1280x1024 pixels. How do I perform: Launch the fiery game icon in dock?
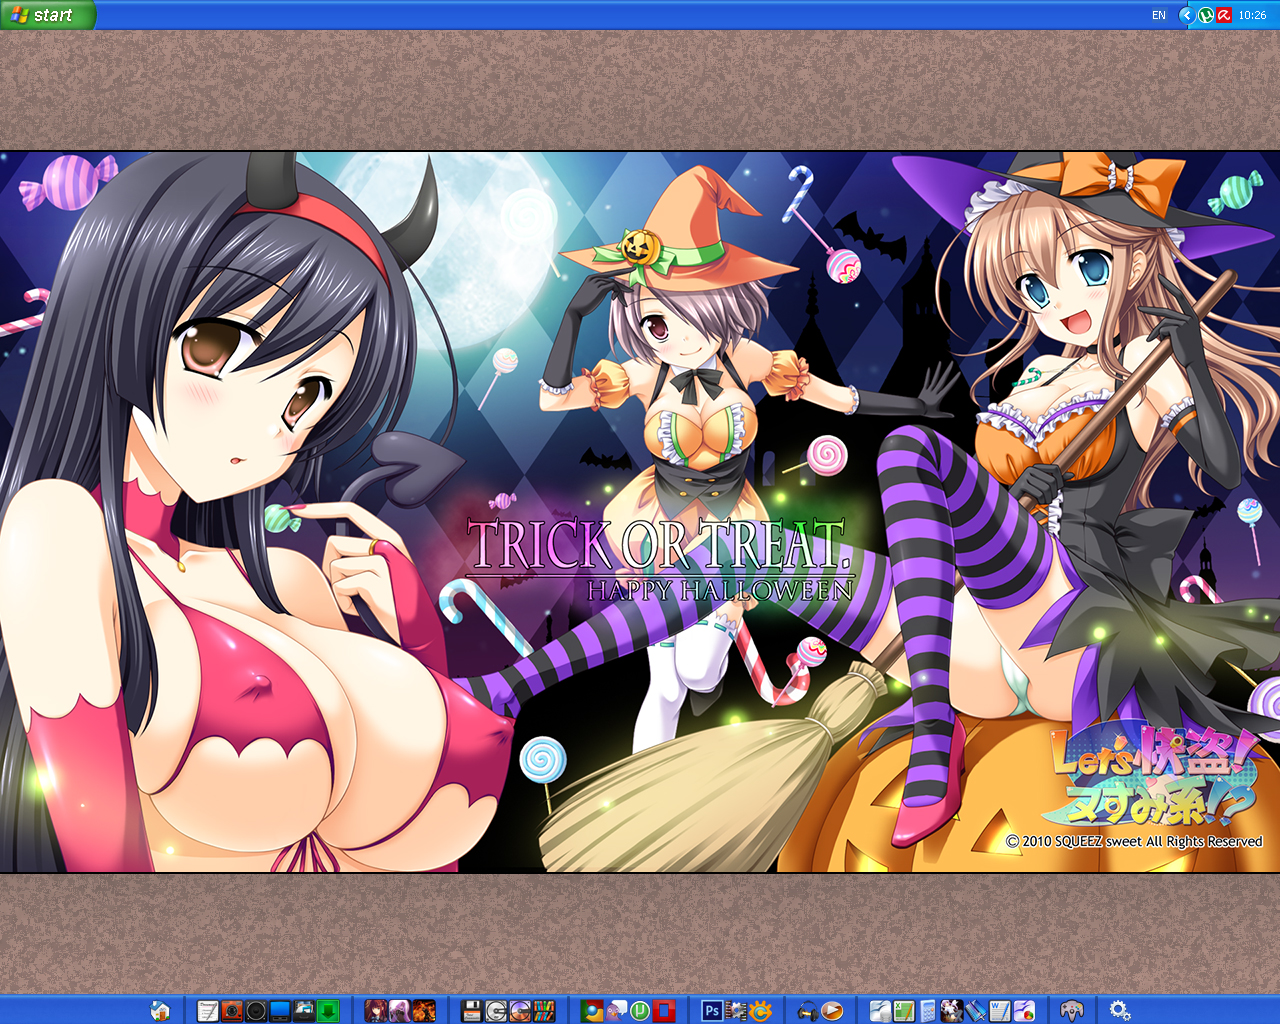click(x=424, y=1011)
